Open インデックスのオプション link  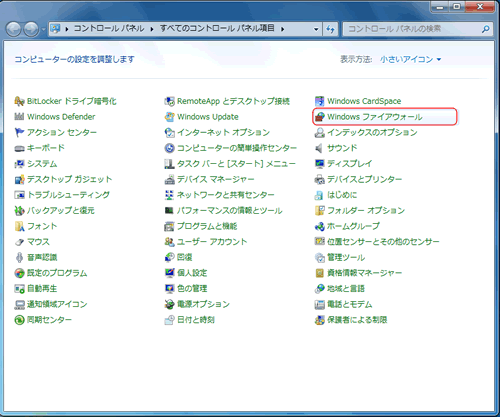point(372,132)
